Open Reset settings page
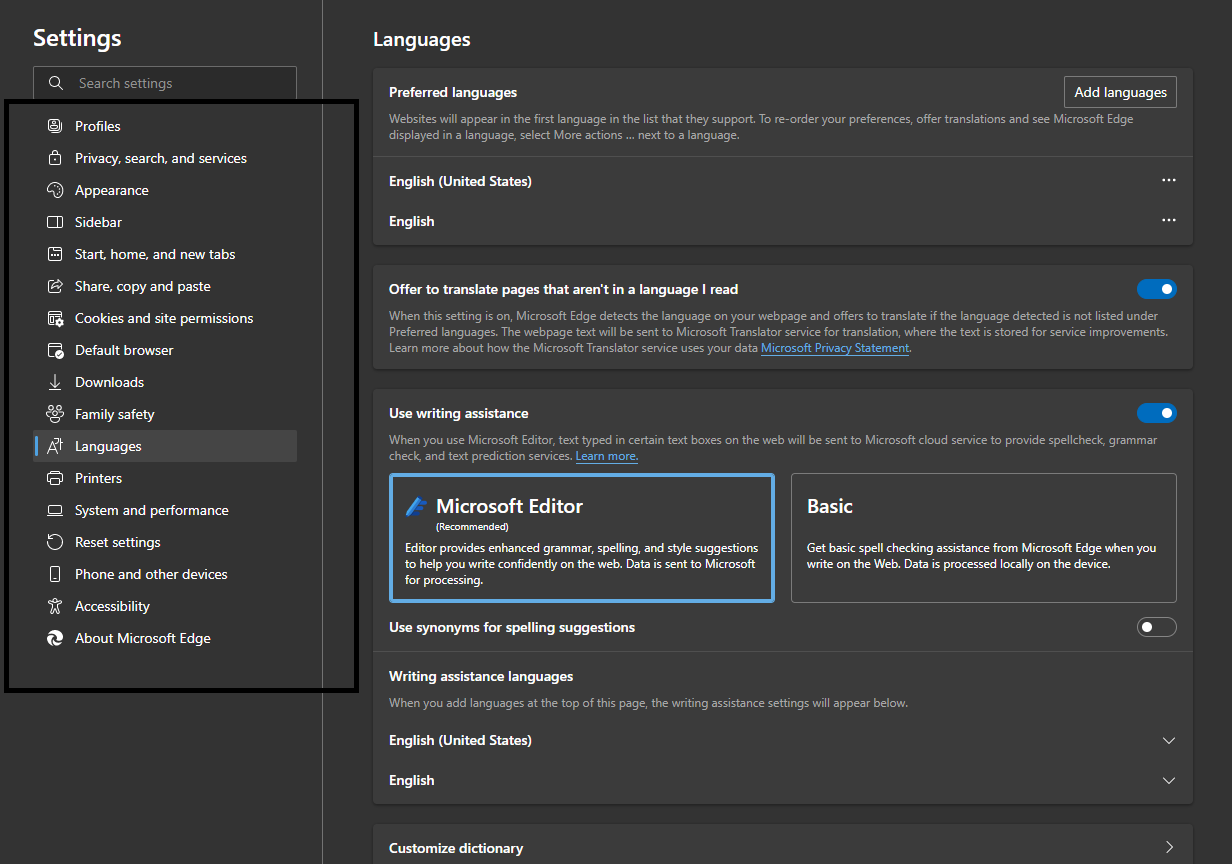The width and height of the screenshot is (1232, 864). pos(165,542)
